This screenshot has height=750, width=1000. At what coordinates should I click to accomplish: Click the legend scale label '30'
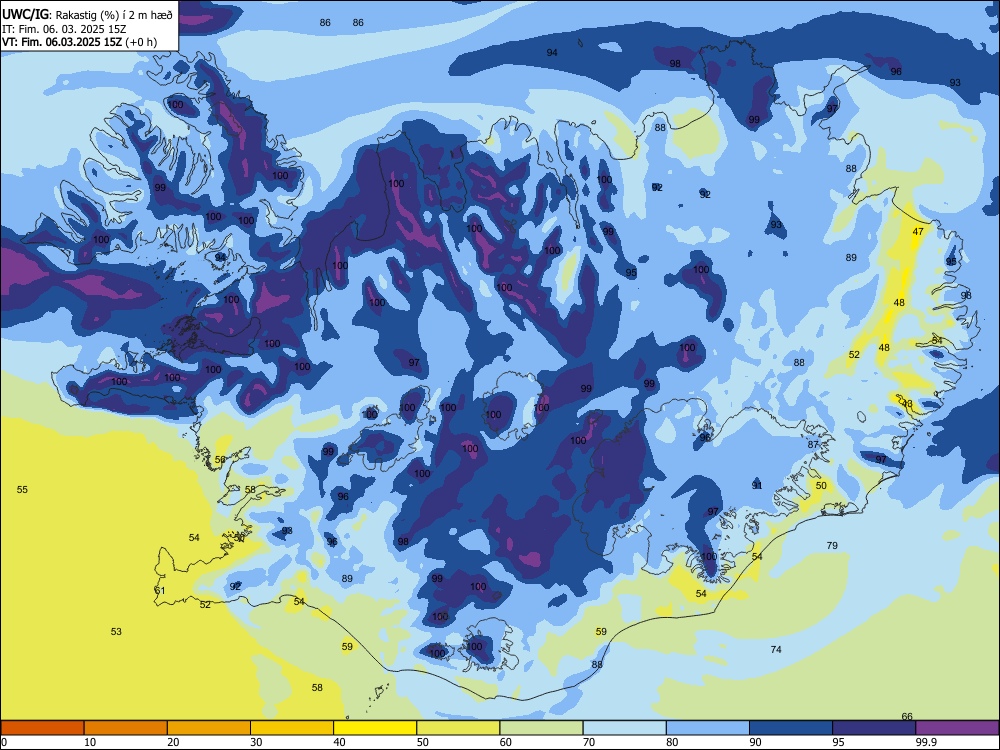pyautogui.click(x=256, y=742)
